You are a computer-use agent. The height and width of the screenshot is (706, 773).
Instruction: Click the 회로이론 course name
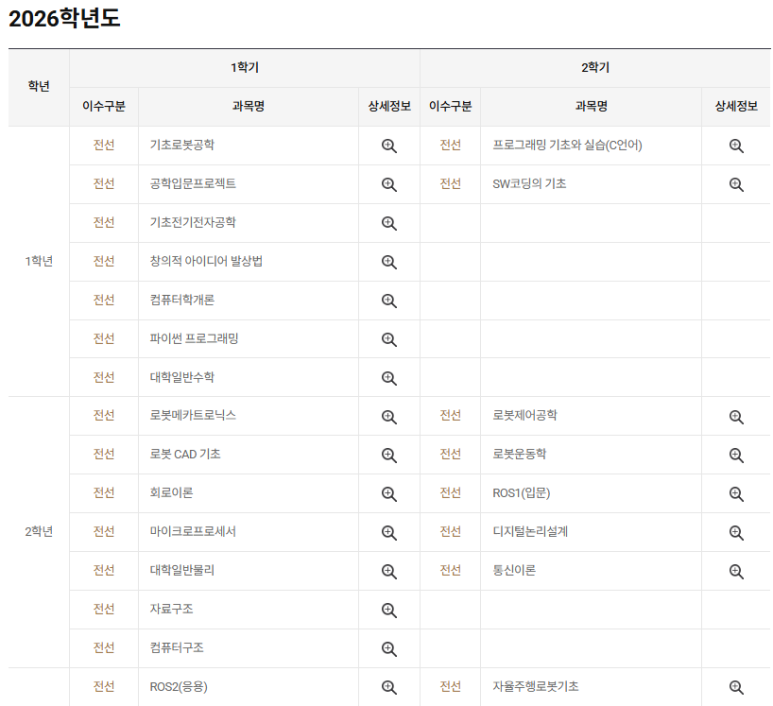pyautogui.click(x=172, y=493)
